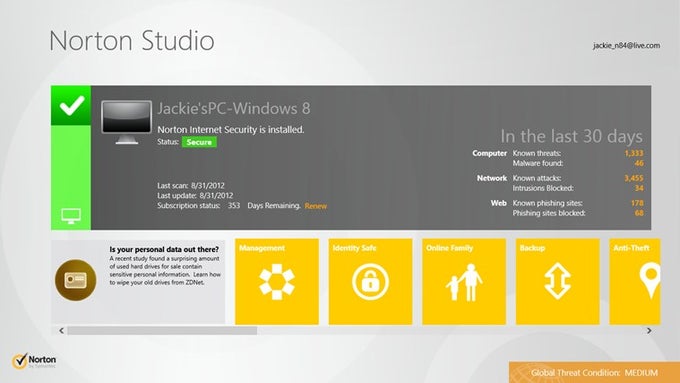Viewport: 680px width, 383px height.
Task: Open the Identity Safe tile
Action: click(x=370, y=281)
